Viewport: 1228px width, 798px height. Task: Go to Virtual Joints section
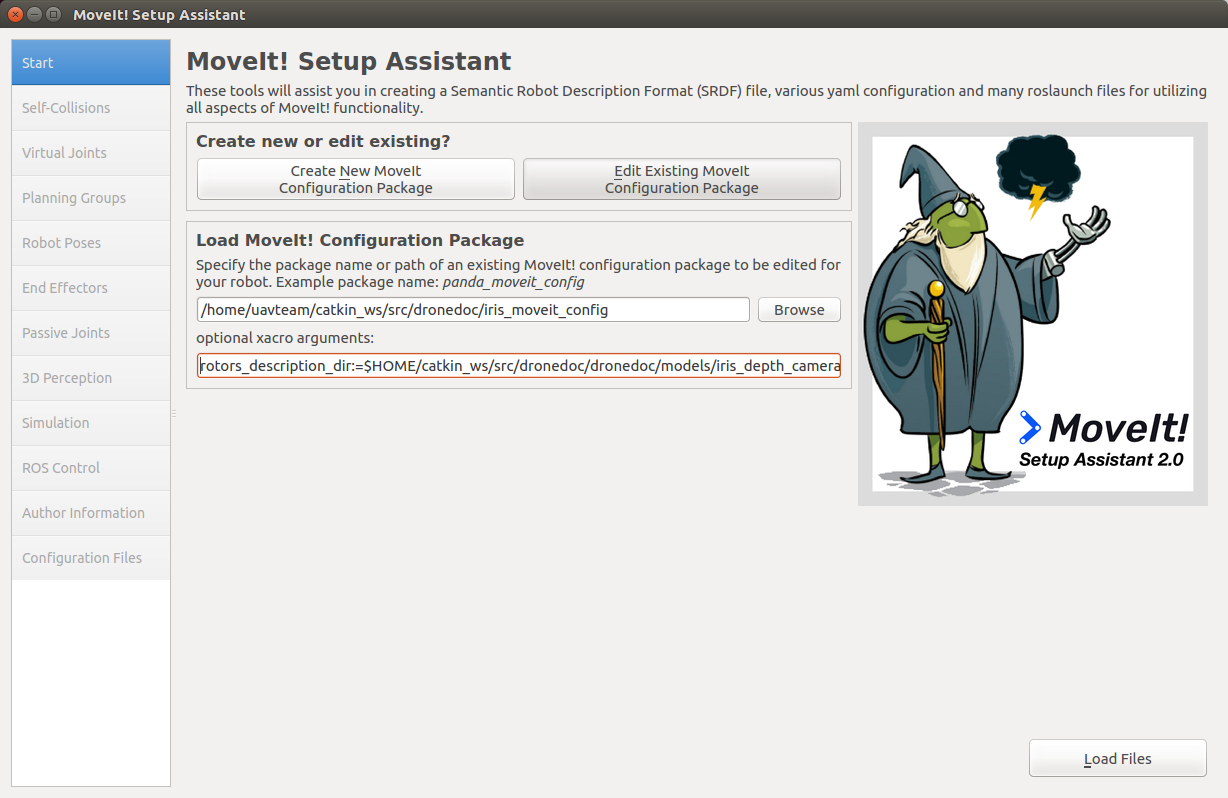click(x=91, y=153)
